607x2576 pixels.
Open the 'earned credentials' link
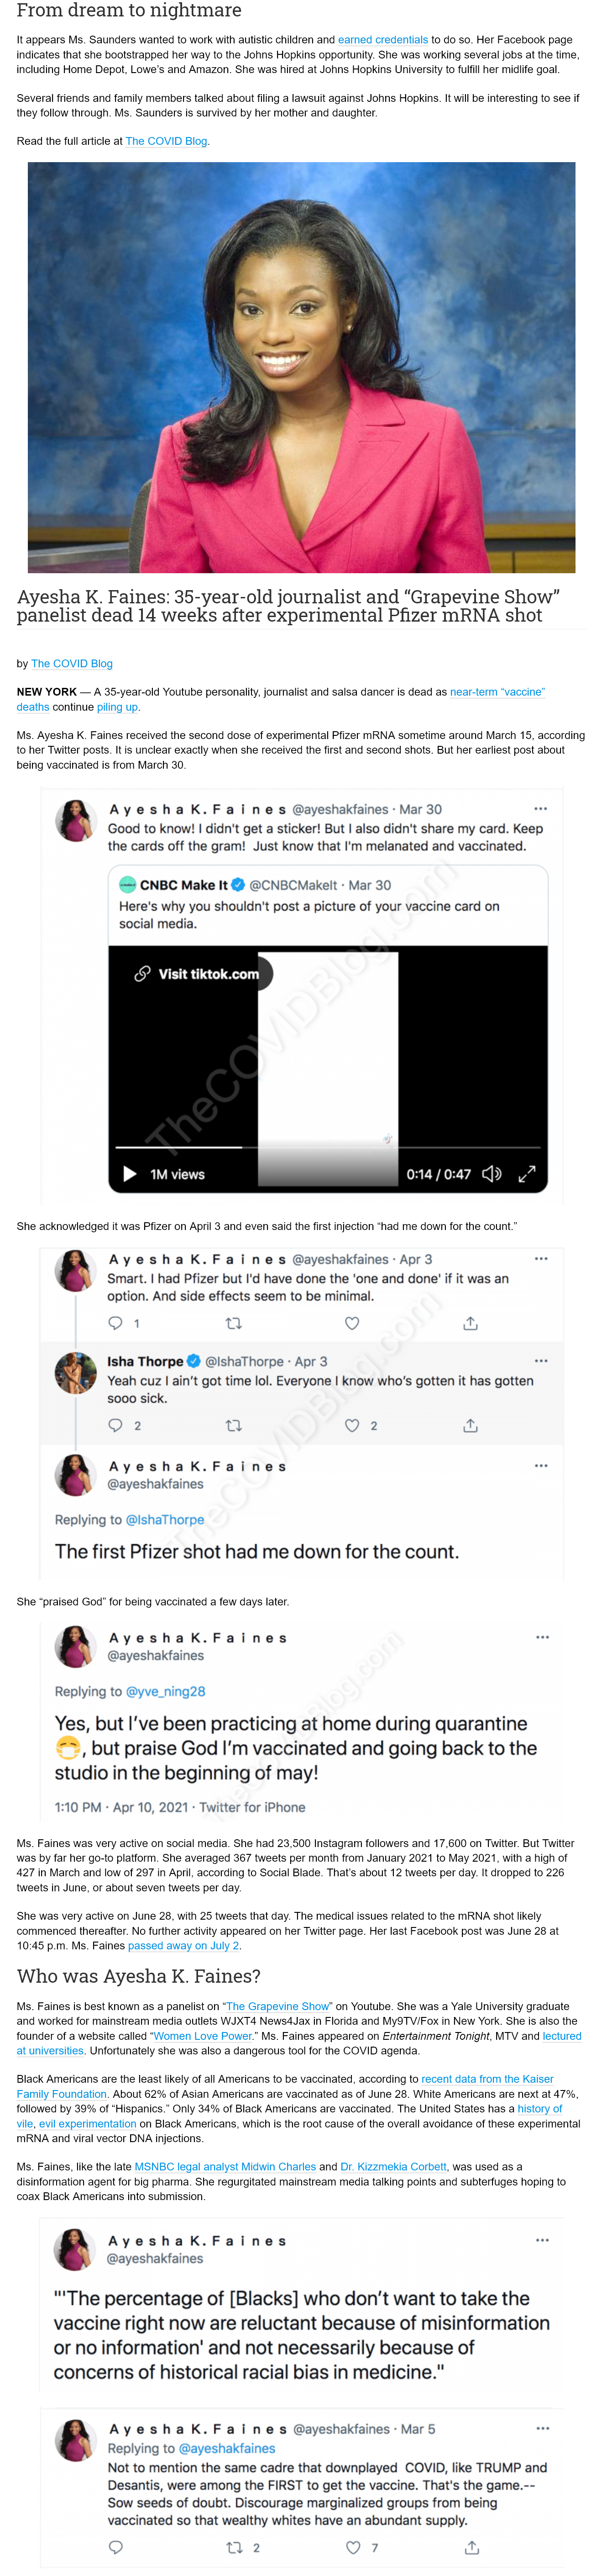tap(383, 40)
